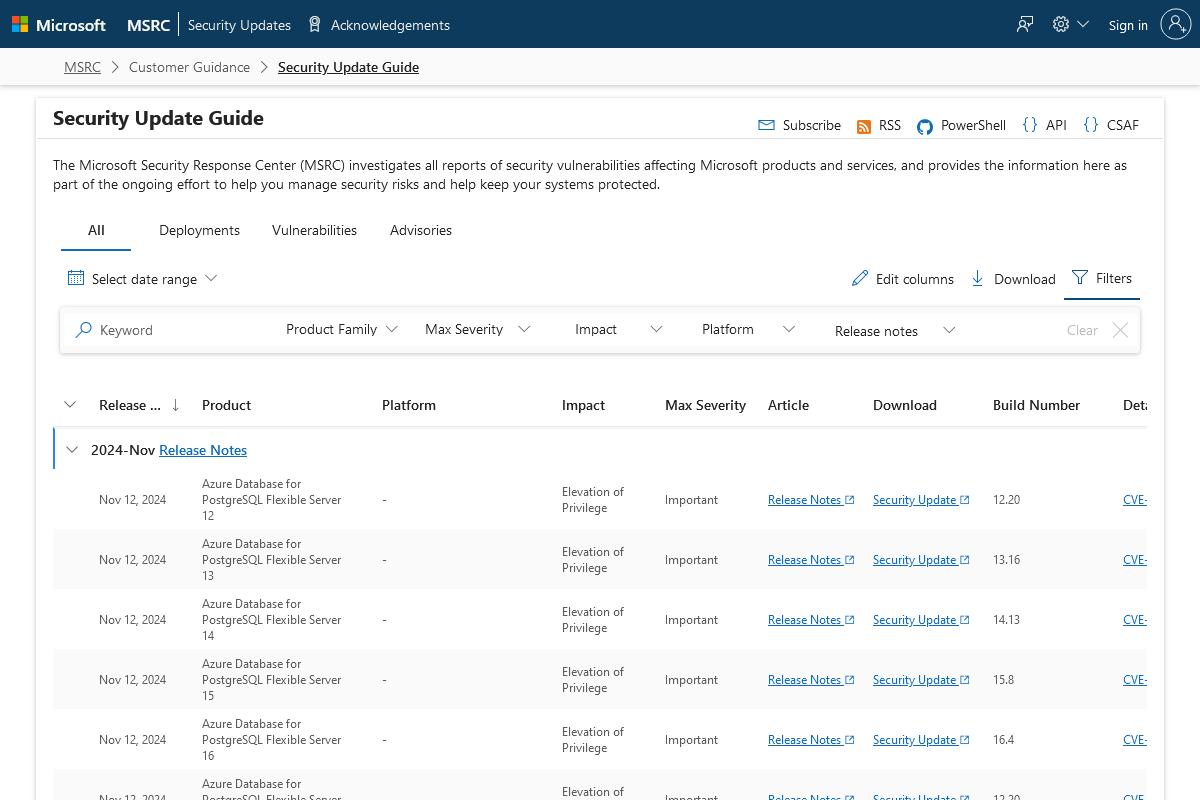The image size is (1200, 800).
Task: Click the PowerShell GitHub icon
Action: click(x=925, y=126)
